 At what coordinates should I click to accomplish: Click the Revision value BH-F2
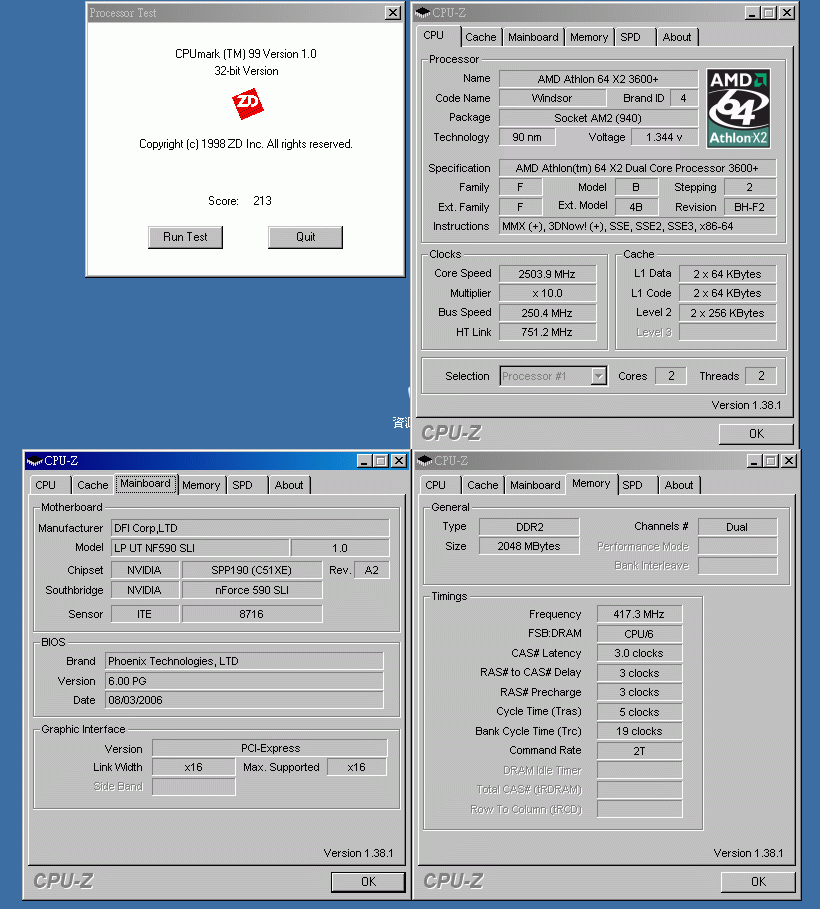point(749,207)
